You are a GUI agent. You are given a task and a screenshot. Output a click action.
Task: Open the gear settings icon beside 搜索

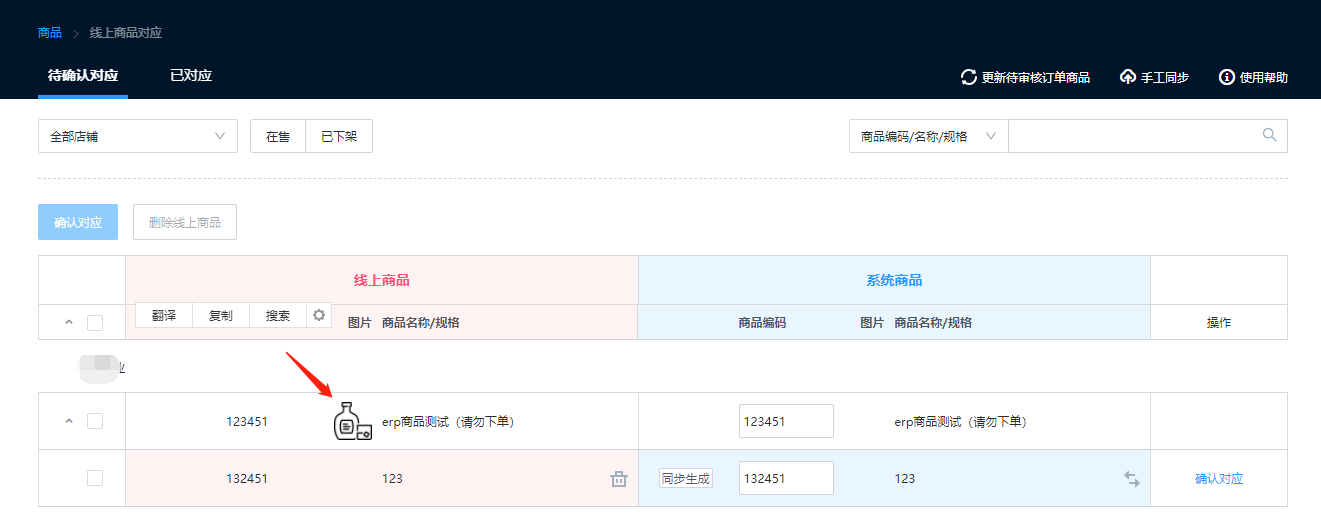(x=319, y=315)
